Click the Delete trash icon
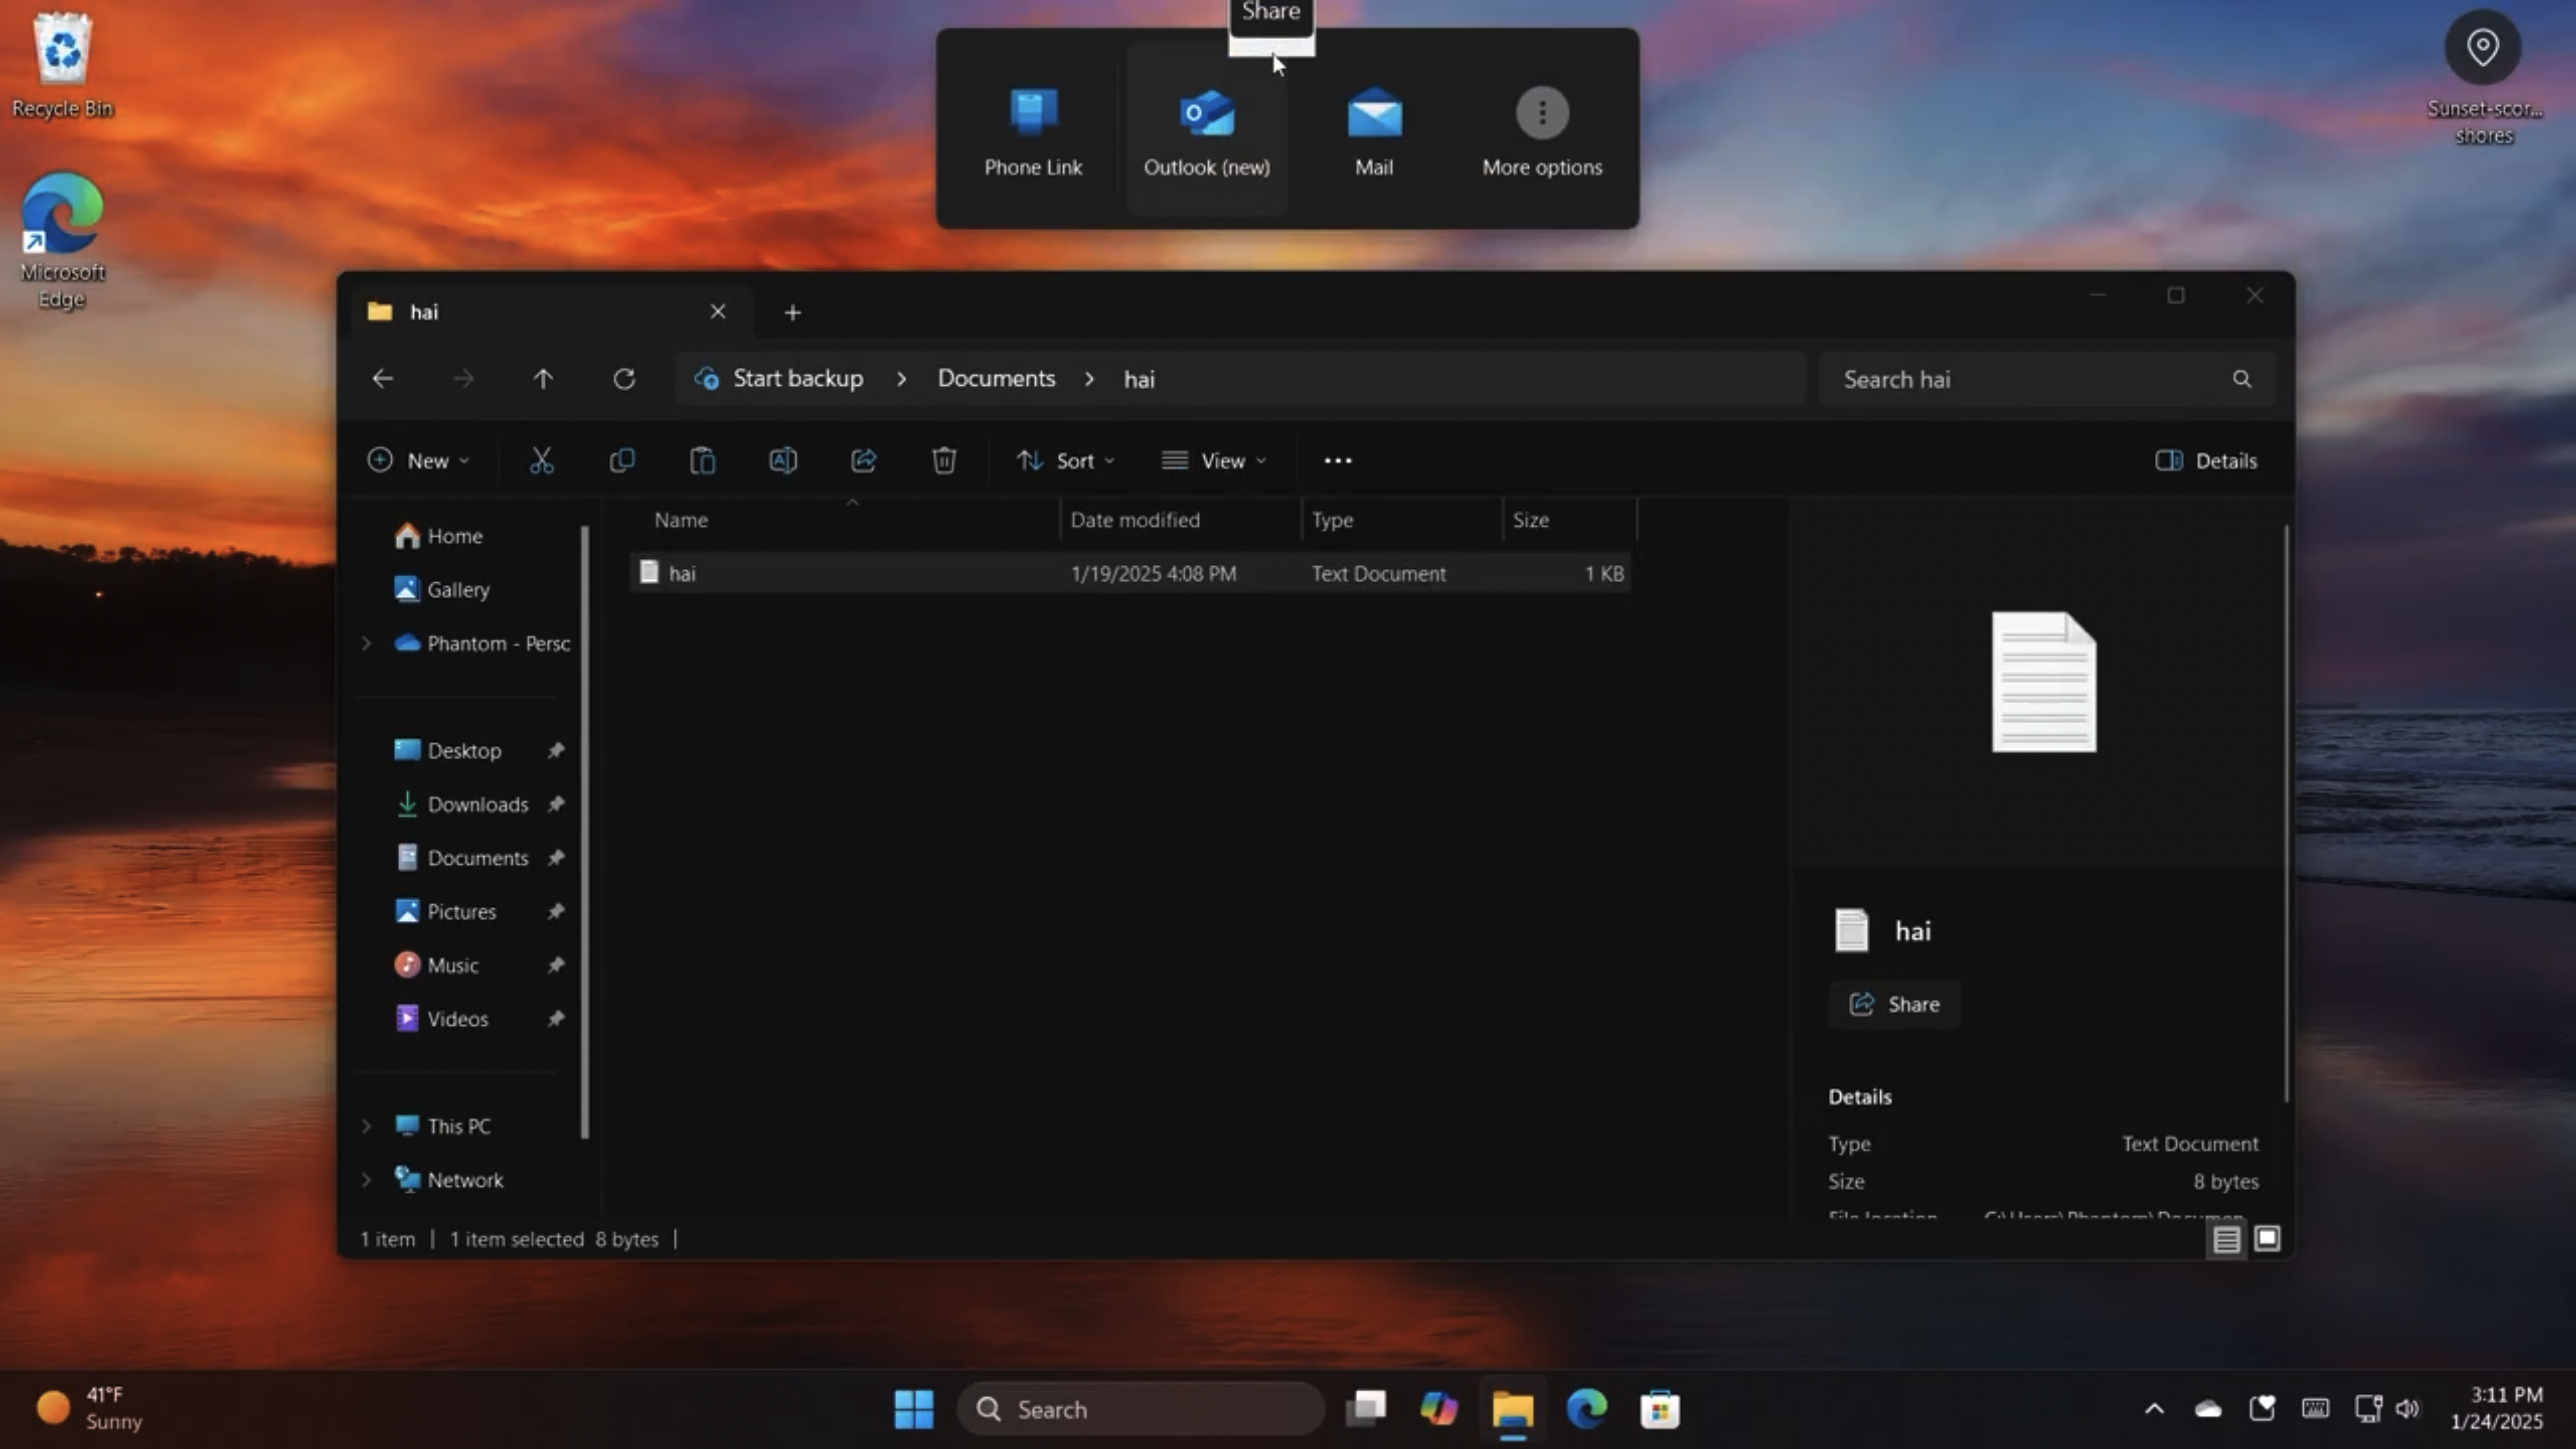2576x1449 pixels. 944,460
